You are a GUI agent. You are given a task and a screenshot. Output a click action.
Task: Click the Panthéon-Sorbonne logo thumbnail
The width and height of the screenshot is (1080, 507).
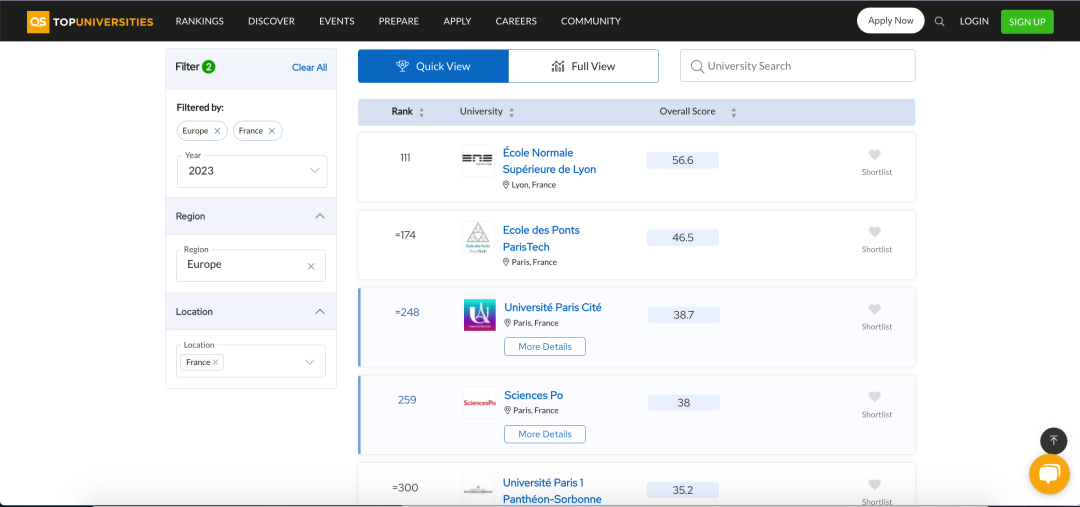tap(478, 489)
